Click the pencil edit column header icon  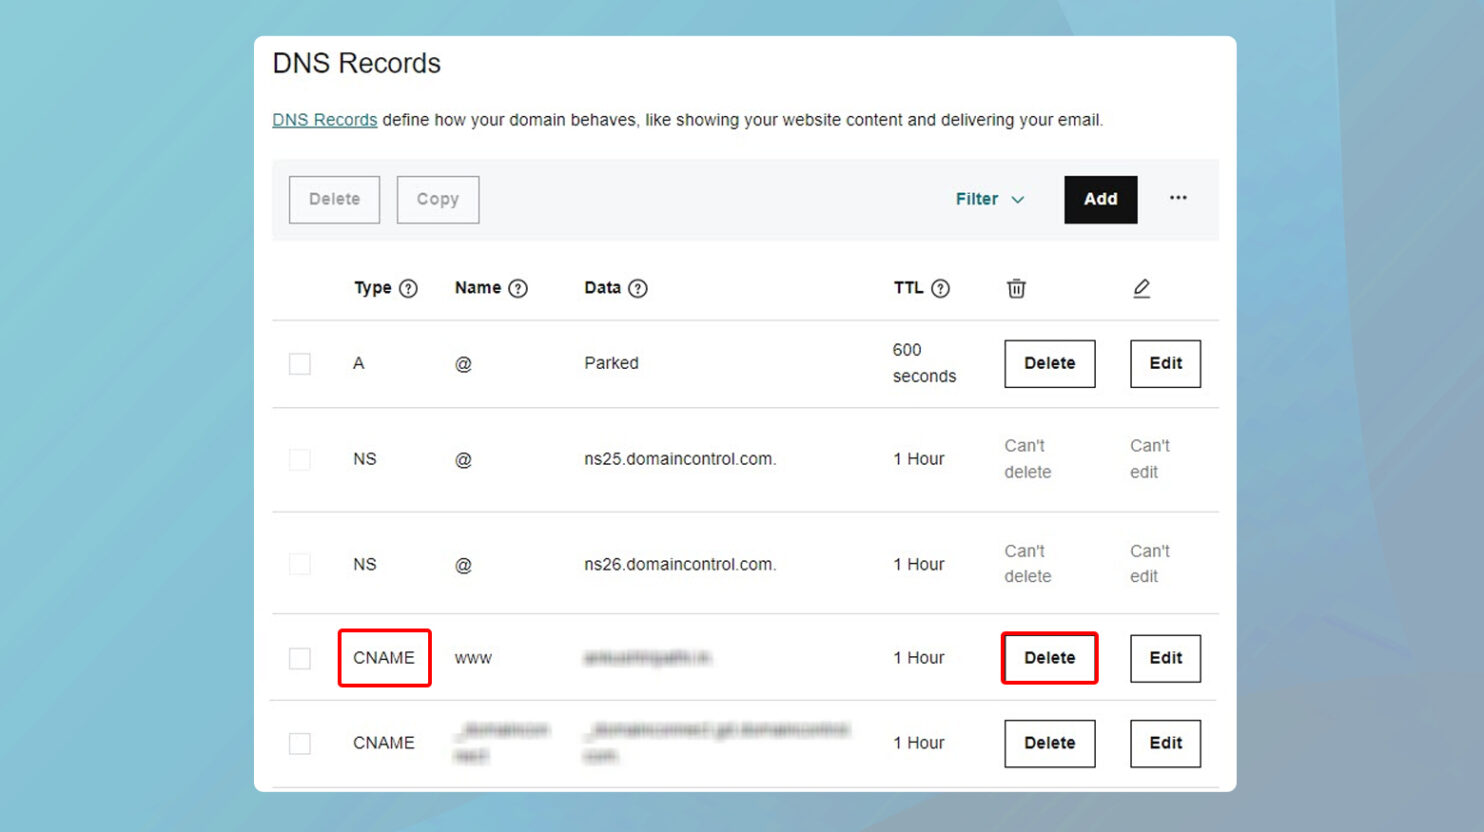tap(1142, 288)
